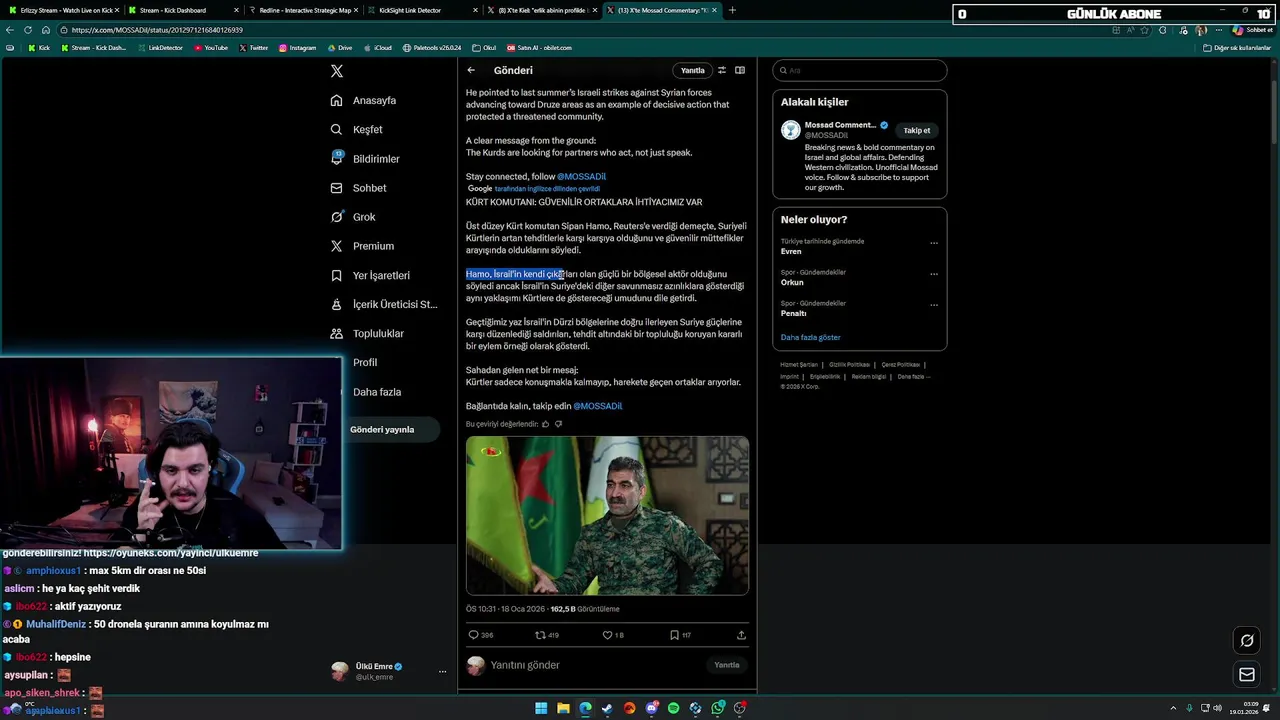Show hidden tray icons chevron
This screenshot has width=1280, height=720.
click(x=1173, y=708)
